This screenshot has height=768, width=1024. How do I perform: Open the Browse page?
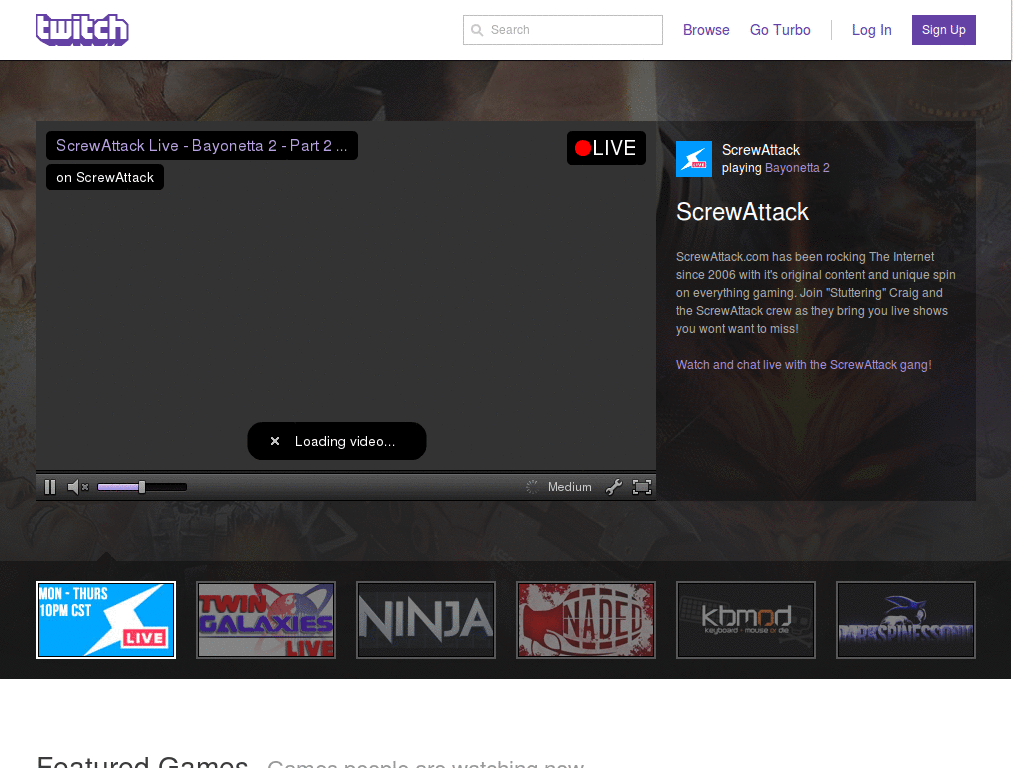click(706, 30)
